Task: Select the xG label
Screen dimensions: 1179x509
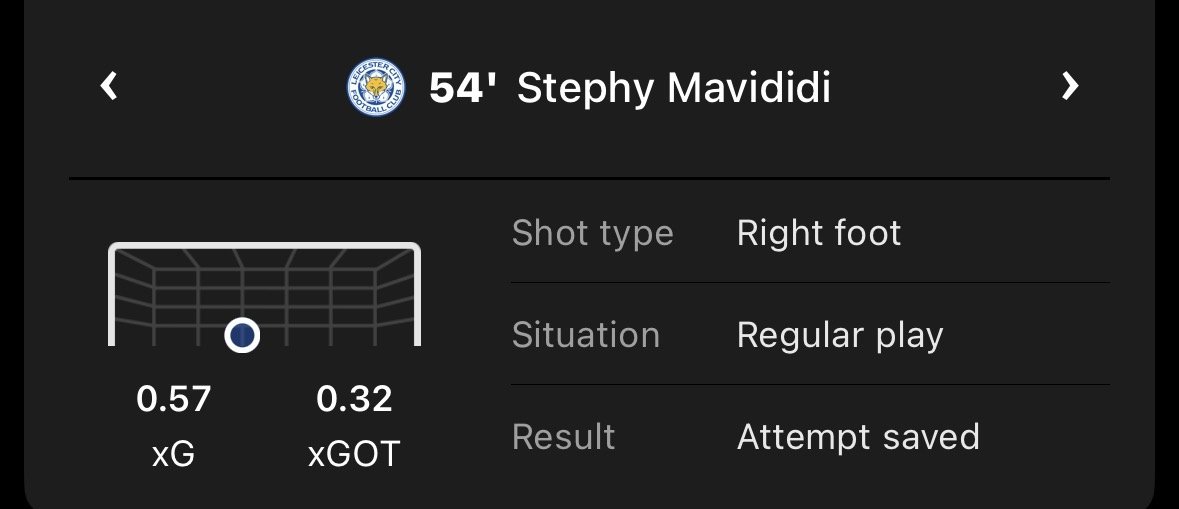Action: click(x=174, y=455)
